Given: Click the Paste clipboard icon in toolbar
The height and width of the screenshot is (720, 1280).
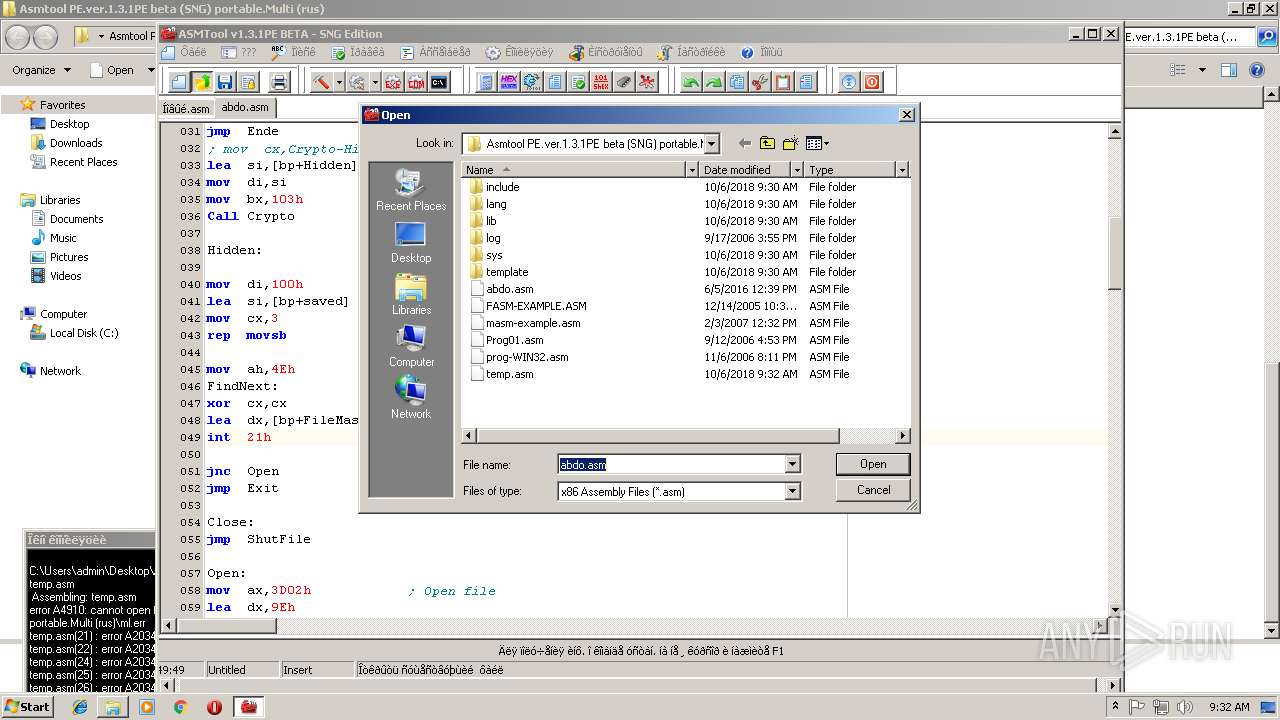Looking at the screenshot, I should pyautogui.click(x=783, y=82).
